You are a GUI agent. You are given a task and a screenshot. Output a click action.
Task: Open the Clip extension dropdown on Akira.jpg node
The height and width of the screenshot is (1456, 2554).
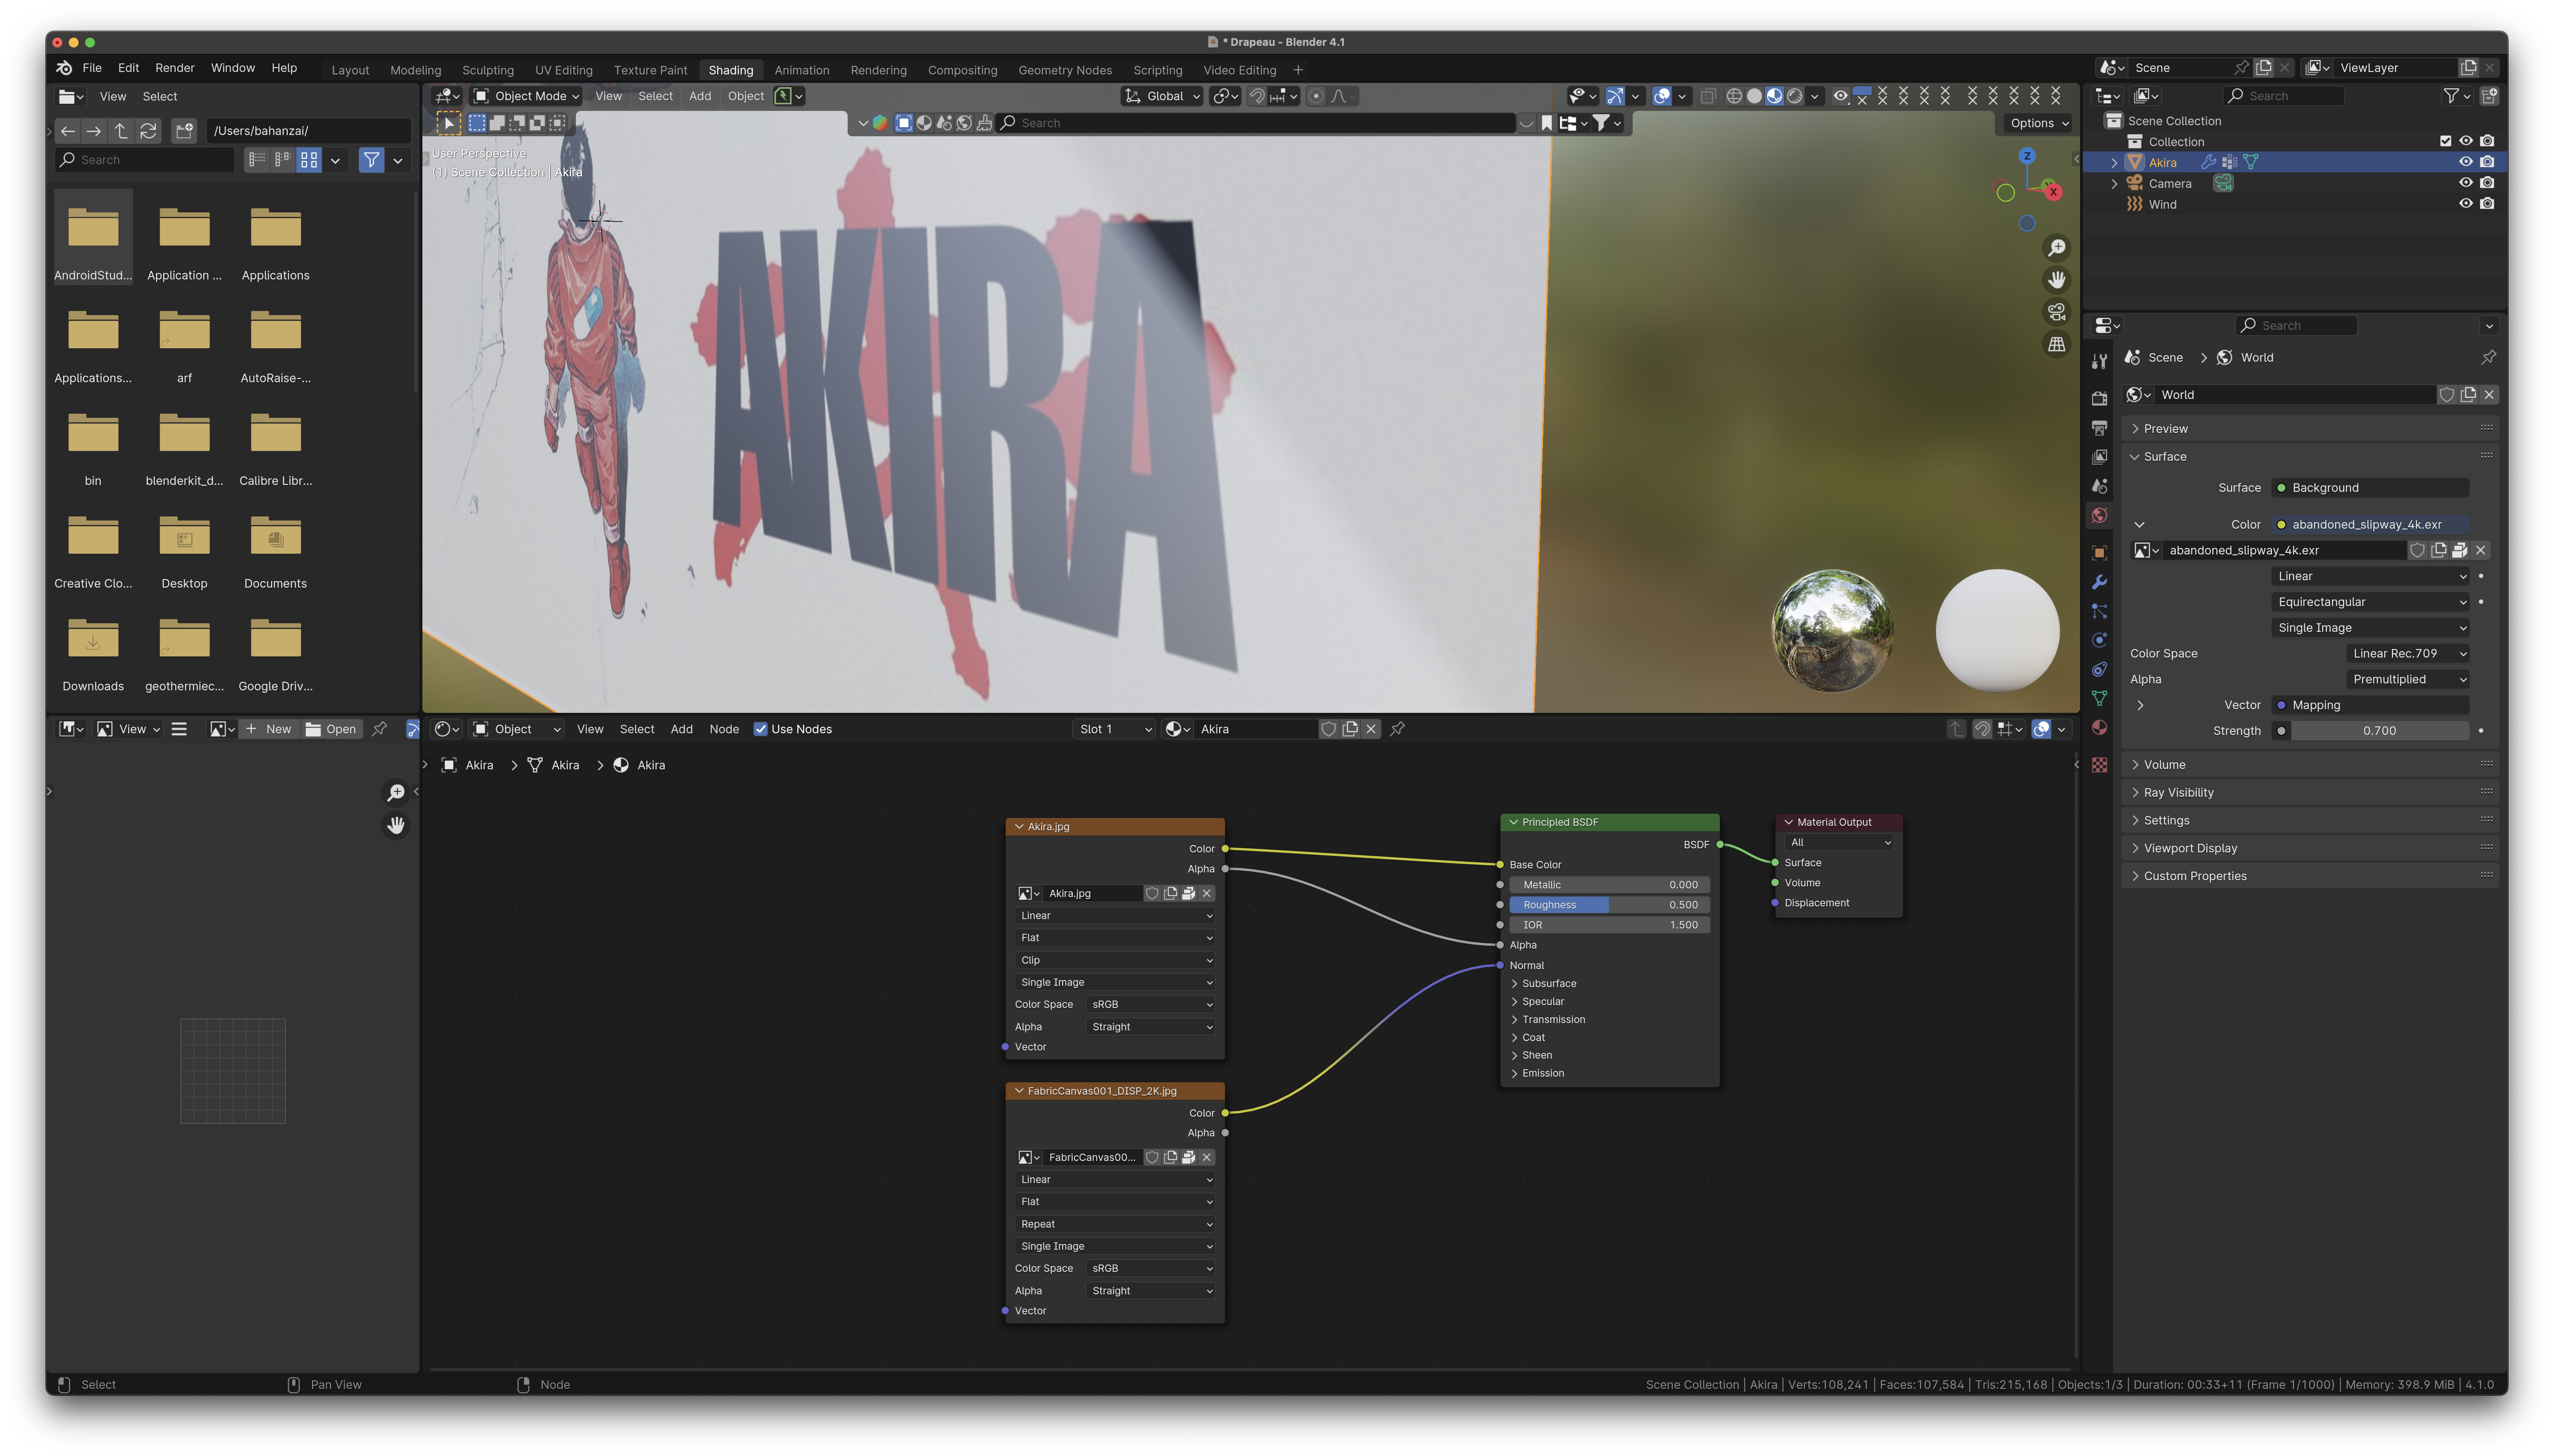(x=1114, y=960)
